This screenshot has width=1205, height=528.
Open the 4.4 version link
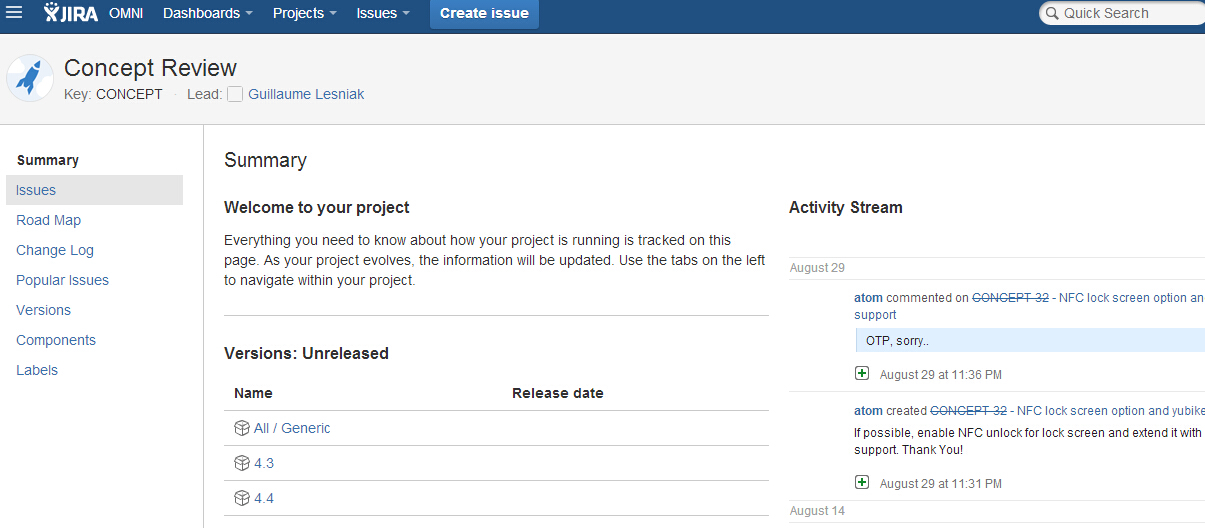click(x=264, y=498)
